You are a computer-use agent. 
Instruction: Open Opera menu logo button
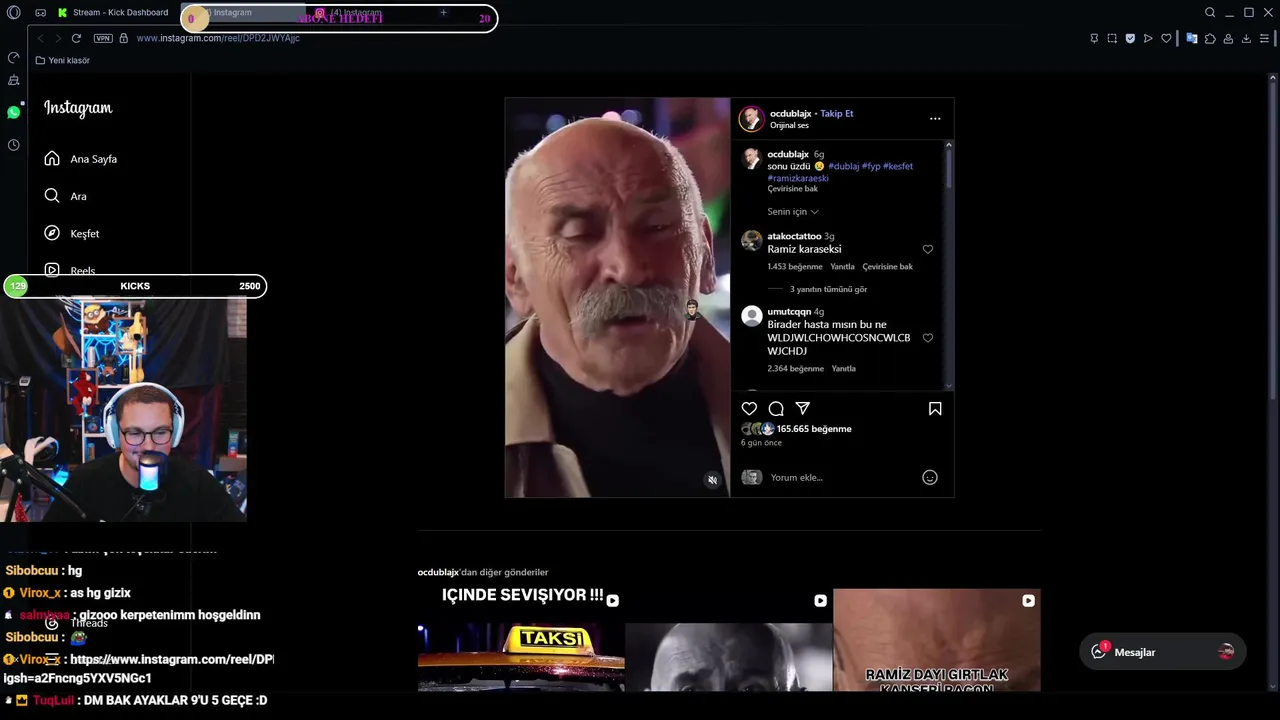[x=13, y=12]
